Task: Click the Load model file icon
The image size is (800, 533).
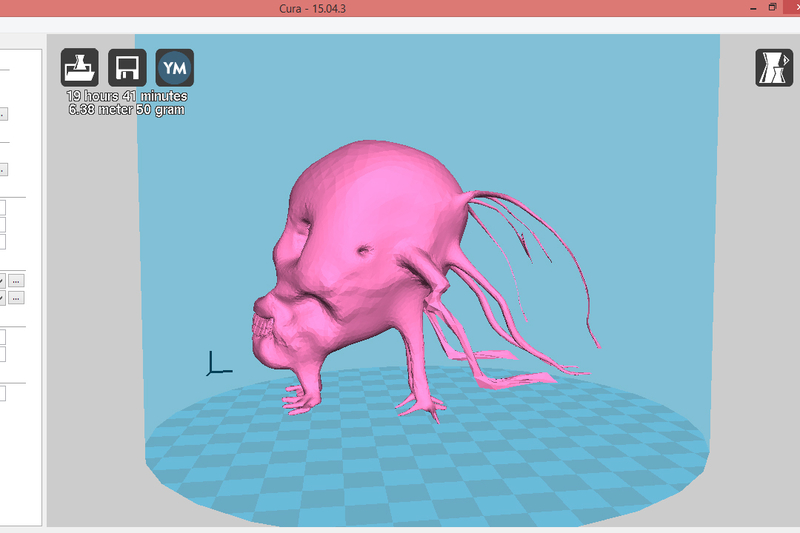Action: (80, 68)
